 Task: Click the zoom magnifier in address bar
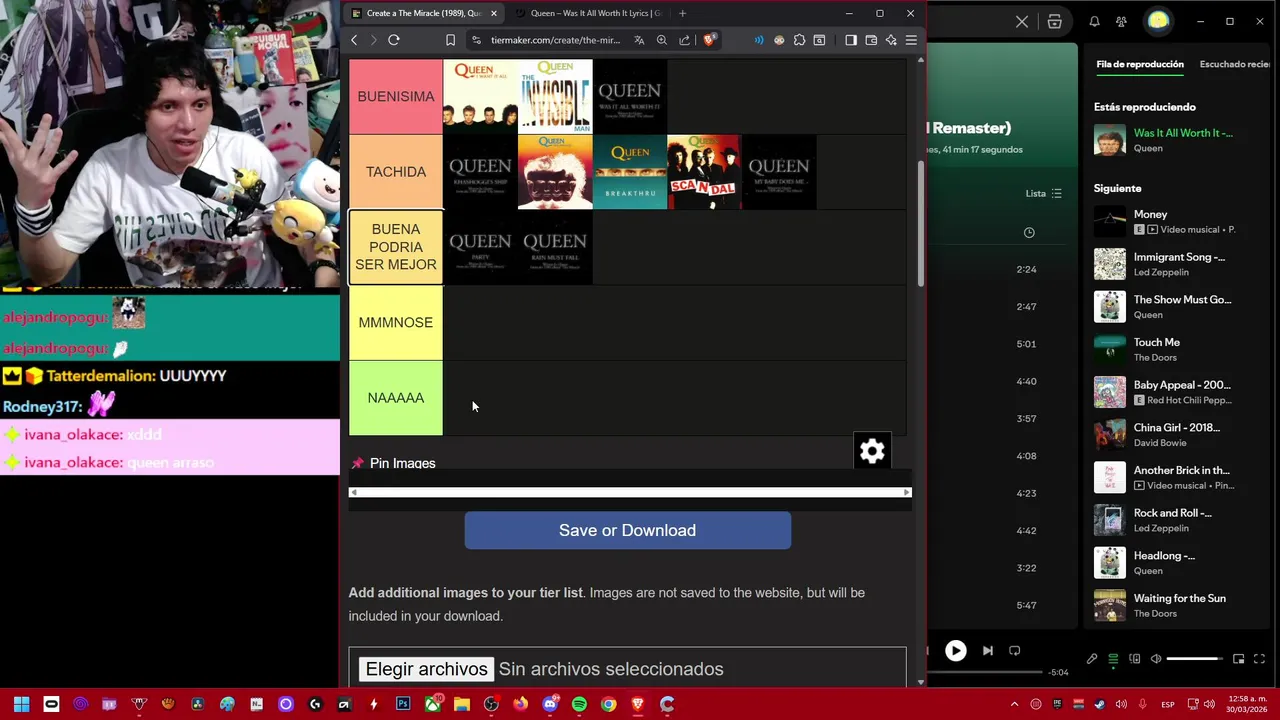coord(662,40)
